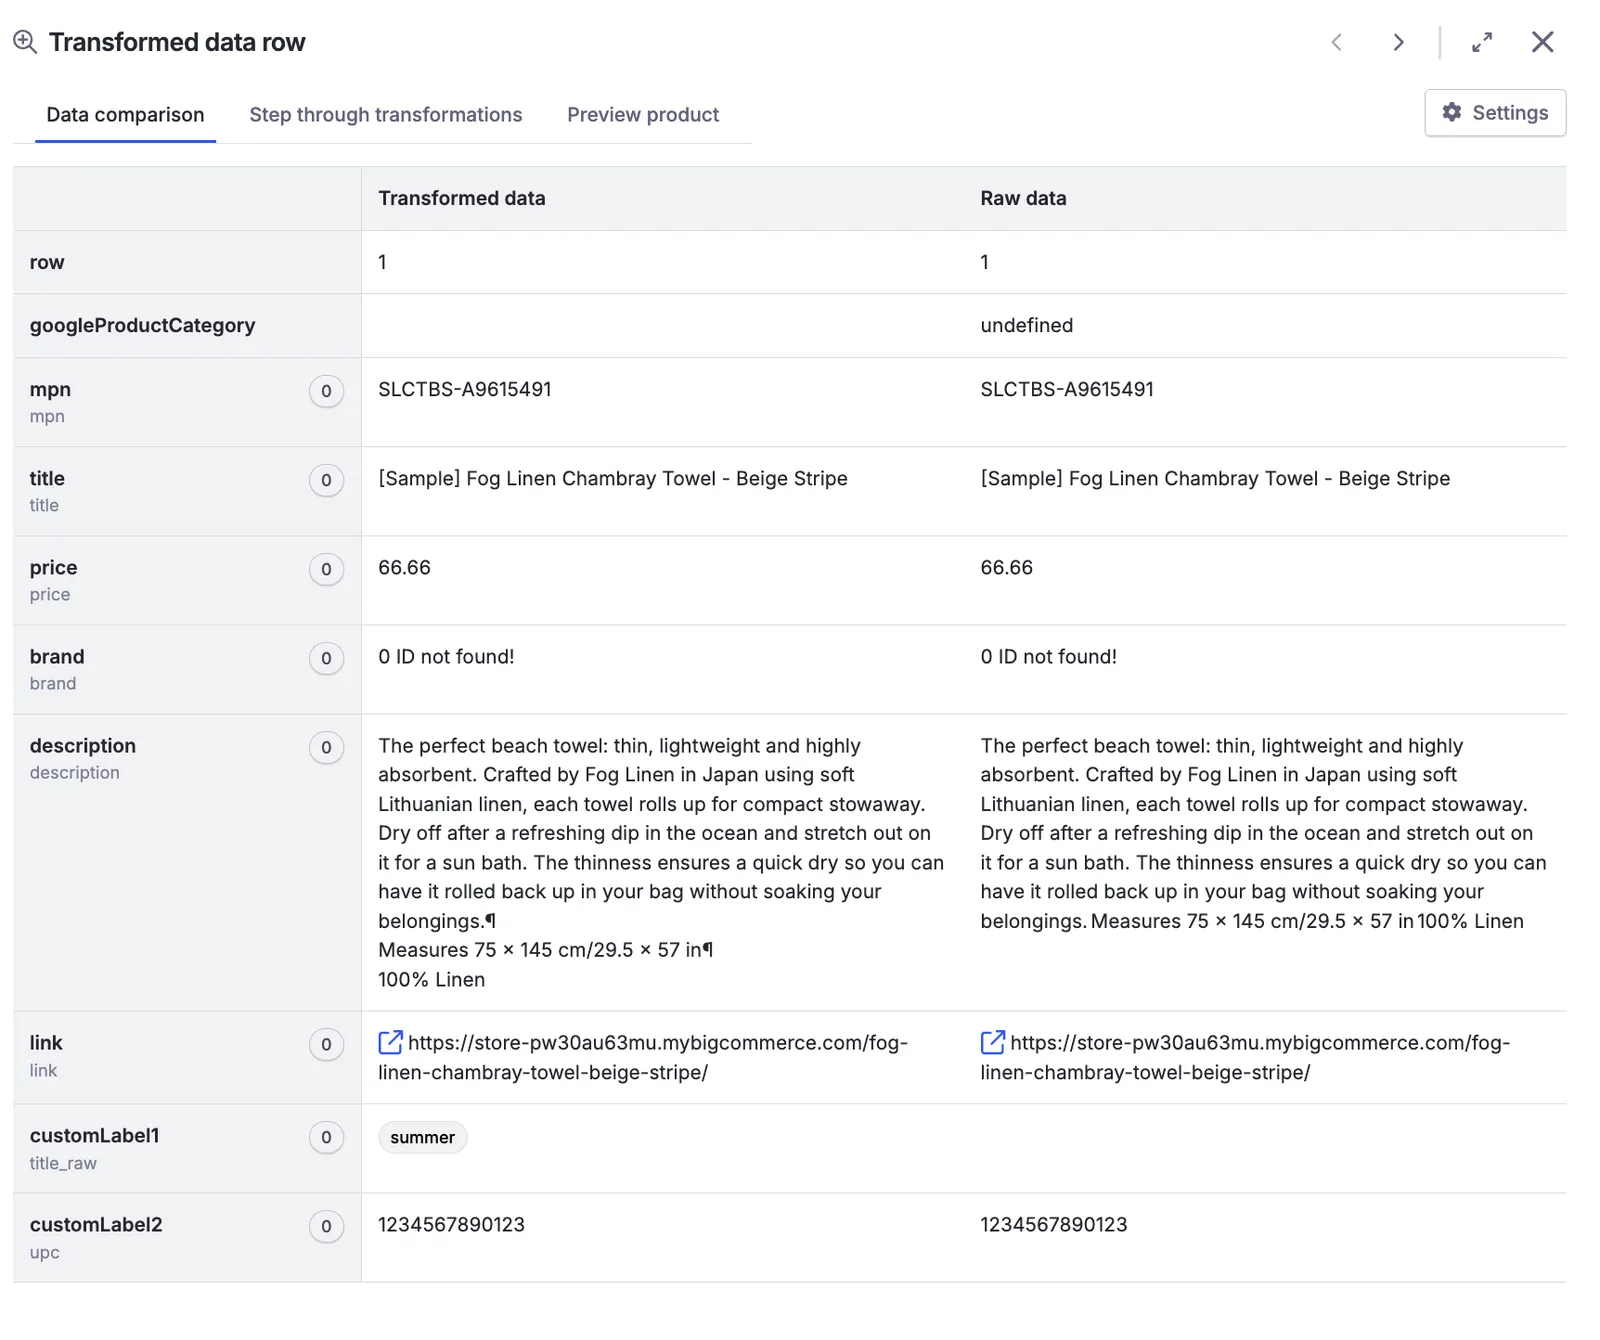Go to next row with right chevron
This screenshot has width=1600, height=1340.
pos(1398,42)
